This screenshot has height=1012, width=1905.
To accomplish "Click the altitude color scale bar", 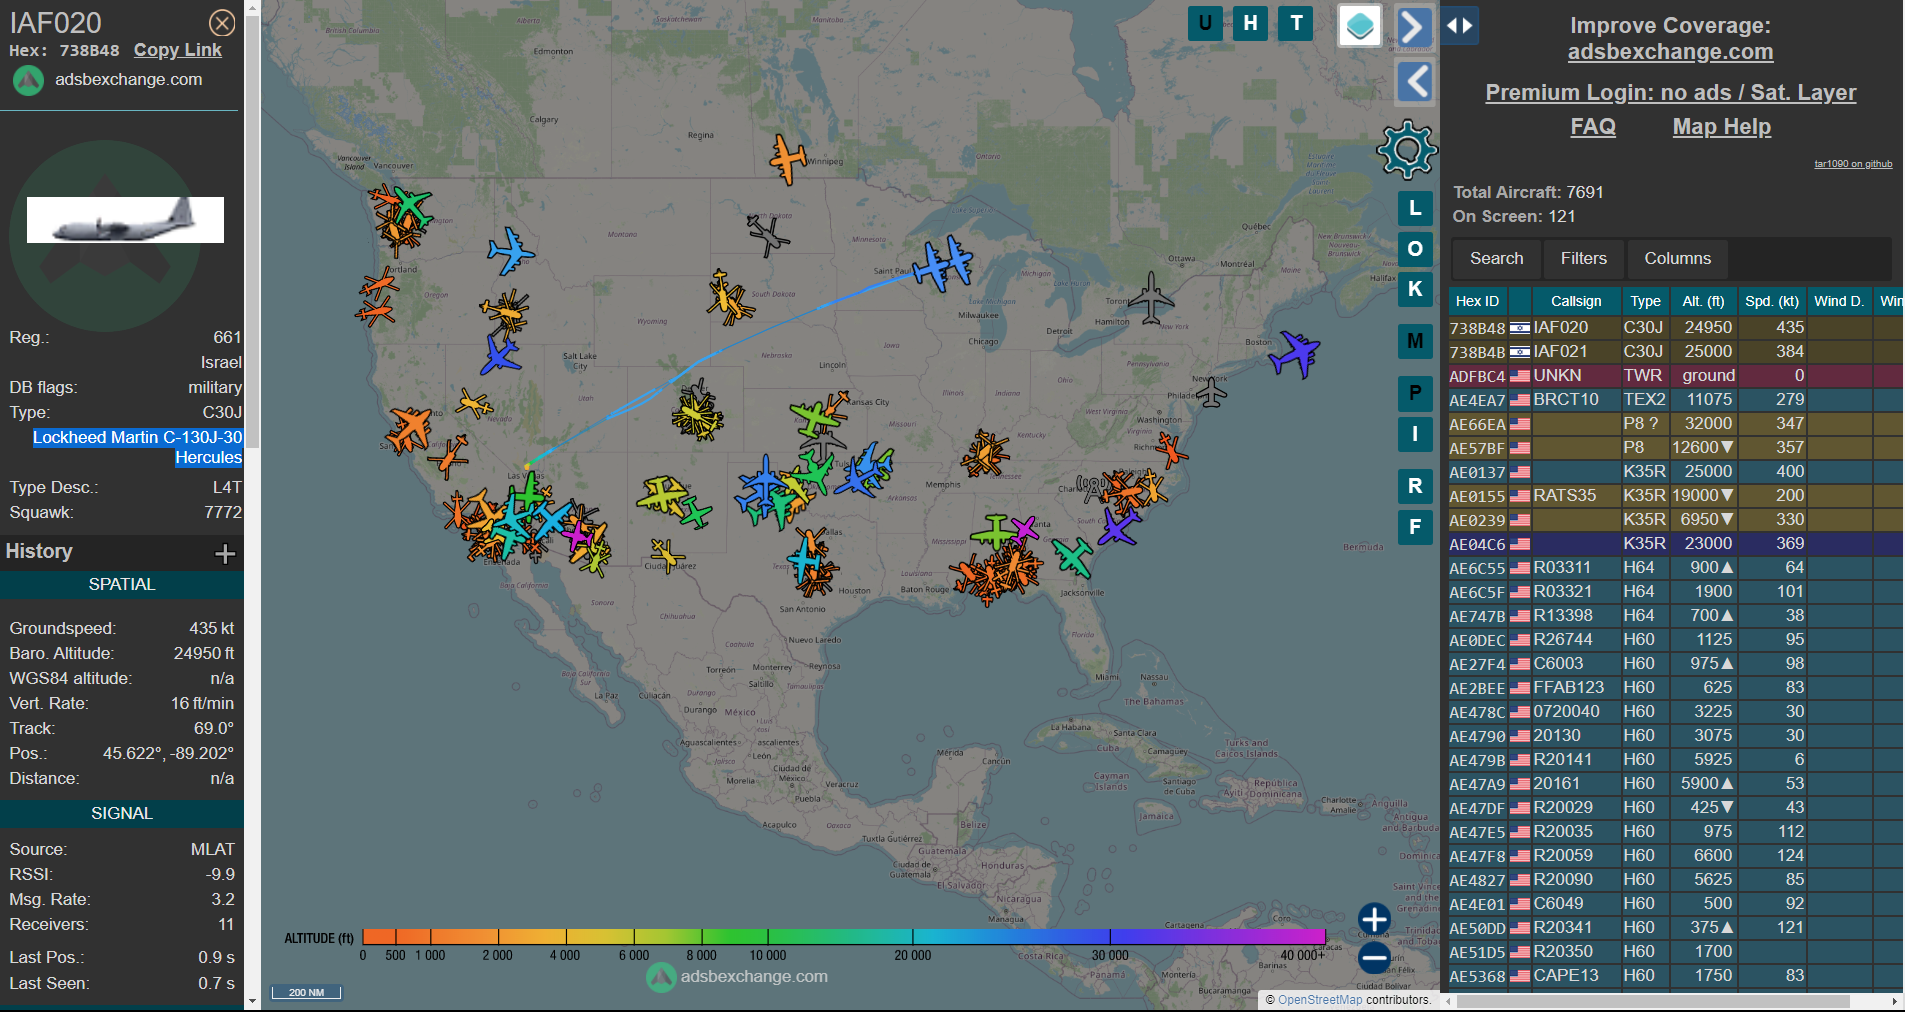I will tap(844, 937).
